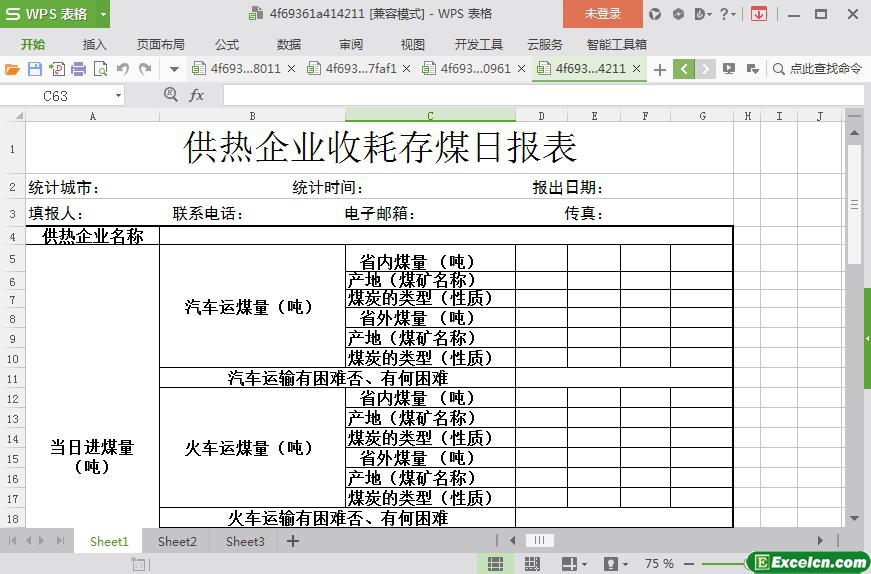The width and height of the screenshot is (871, 574).
Task: Open the 公式 ribbon tab
Action: click(227, 44)
